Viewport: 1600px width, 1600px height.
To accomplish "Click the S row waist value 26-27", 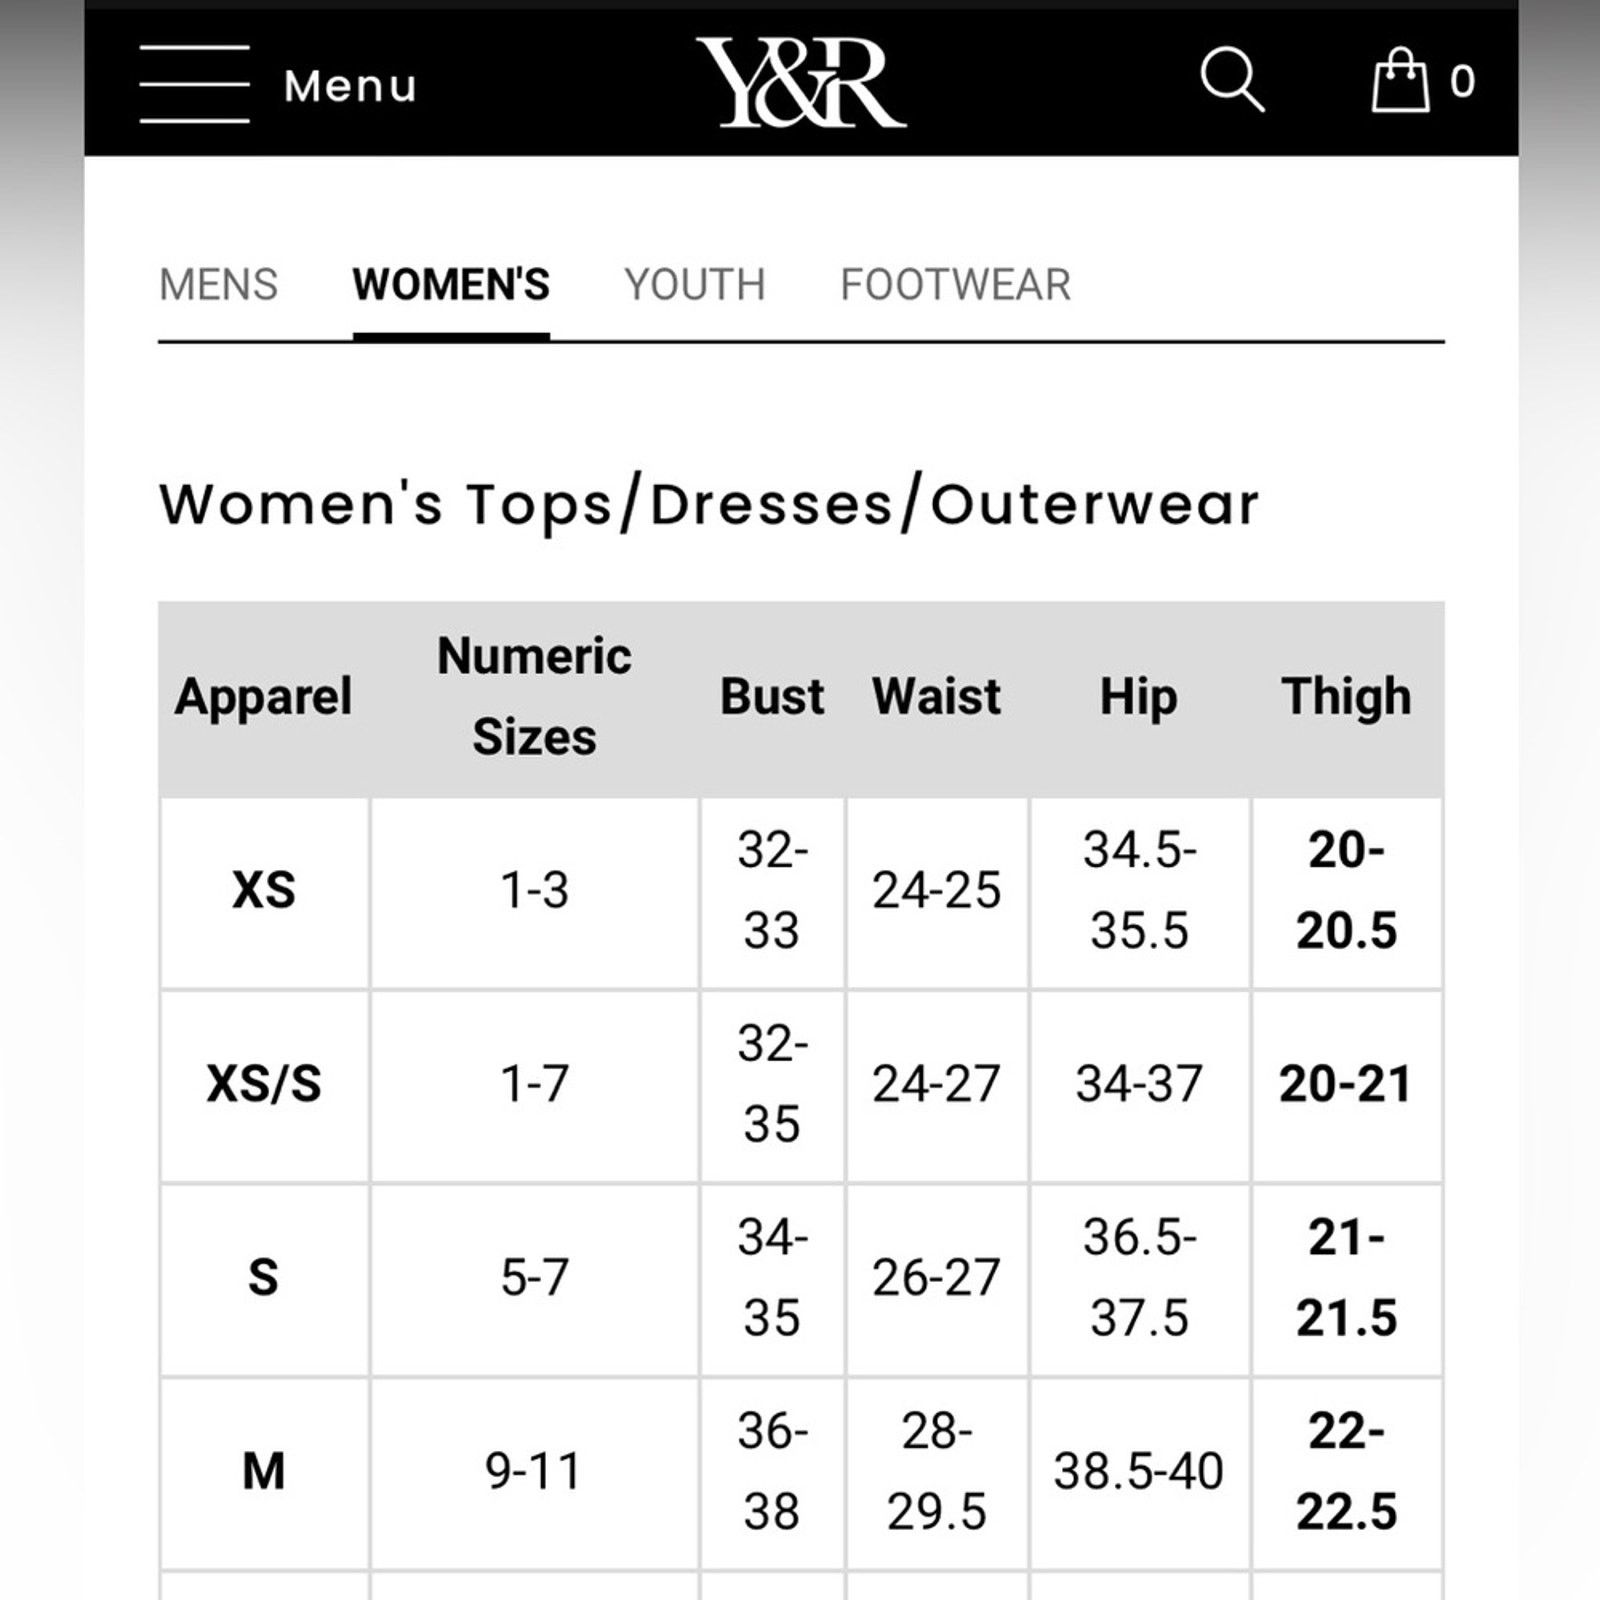I will click(x=936, y=1278).
